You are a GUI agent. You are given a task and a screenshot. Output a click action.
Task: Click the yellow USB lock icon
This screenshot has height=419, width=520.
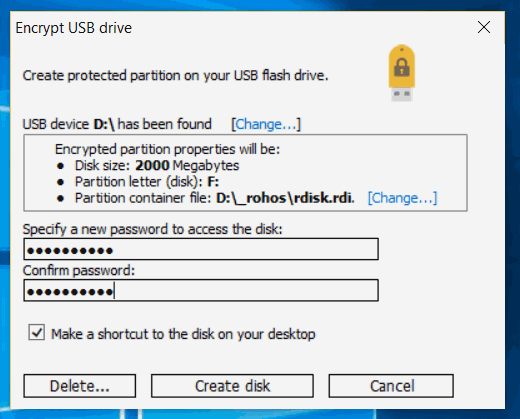402,73
